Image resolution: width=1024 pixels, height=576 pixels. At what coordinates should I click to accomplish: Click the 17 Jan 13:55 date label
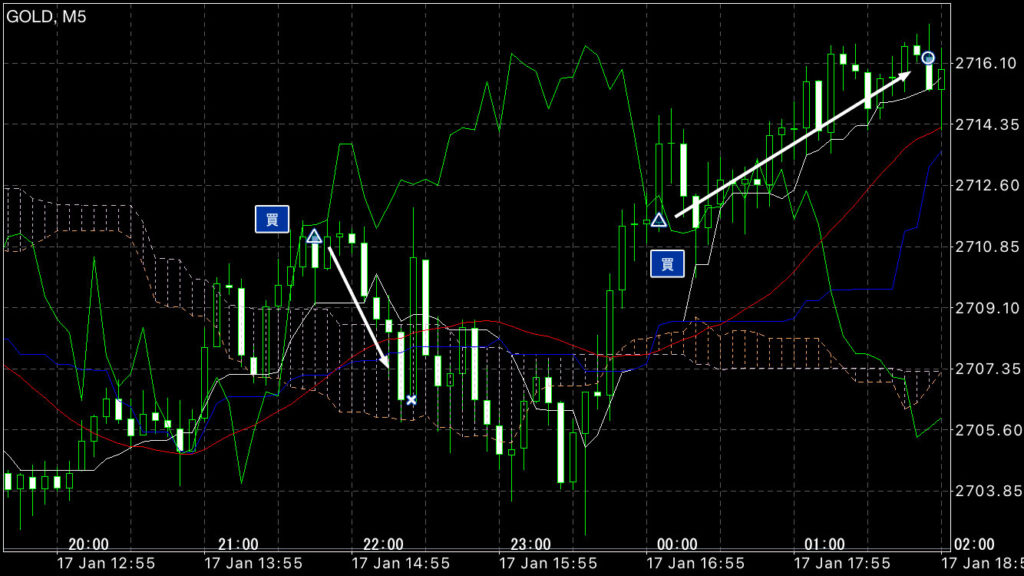click(253, 563)
